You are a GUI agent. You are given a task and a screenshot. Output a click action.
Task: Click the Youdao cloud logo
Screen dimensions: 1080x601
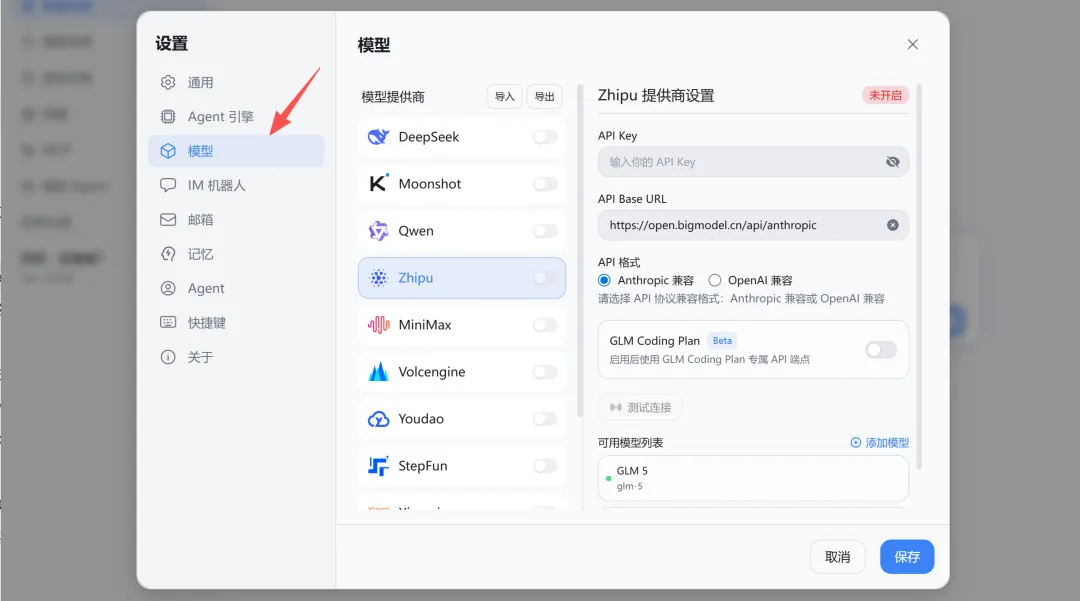[378, 419]
